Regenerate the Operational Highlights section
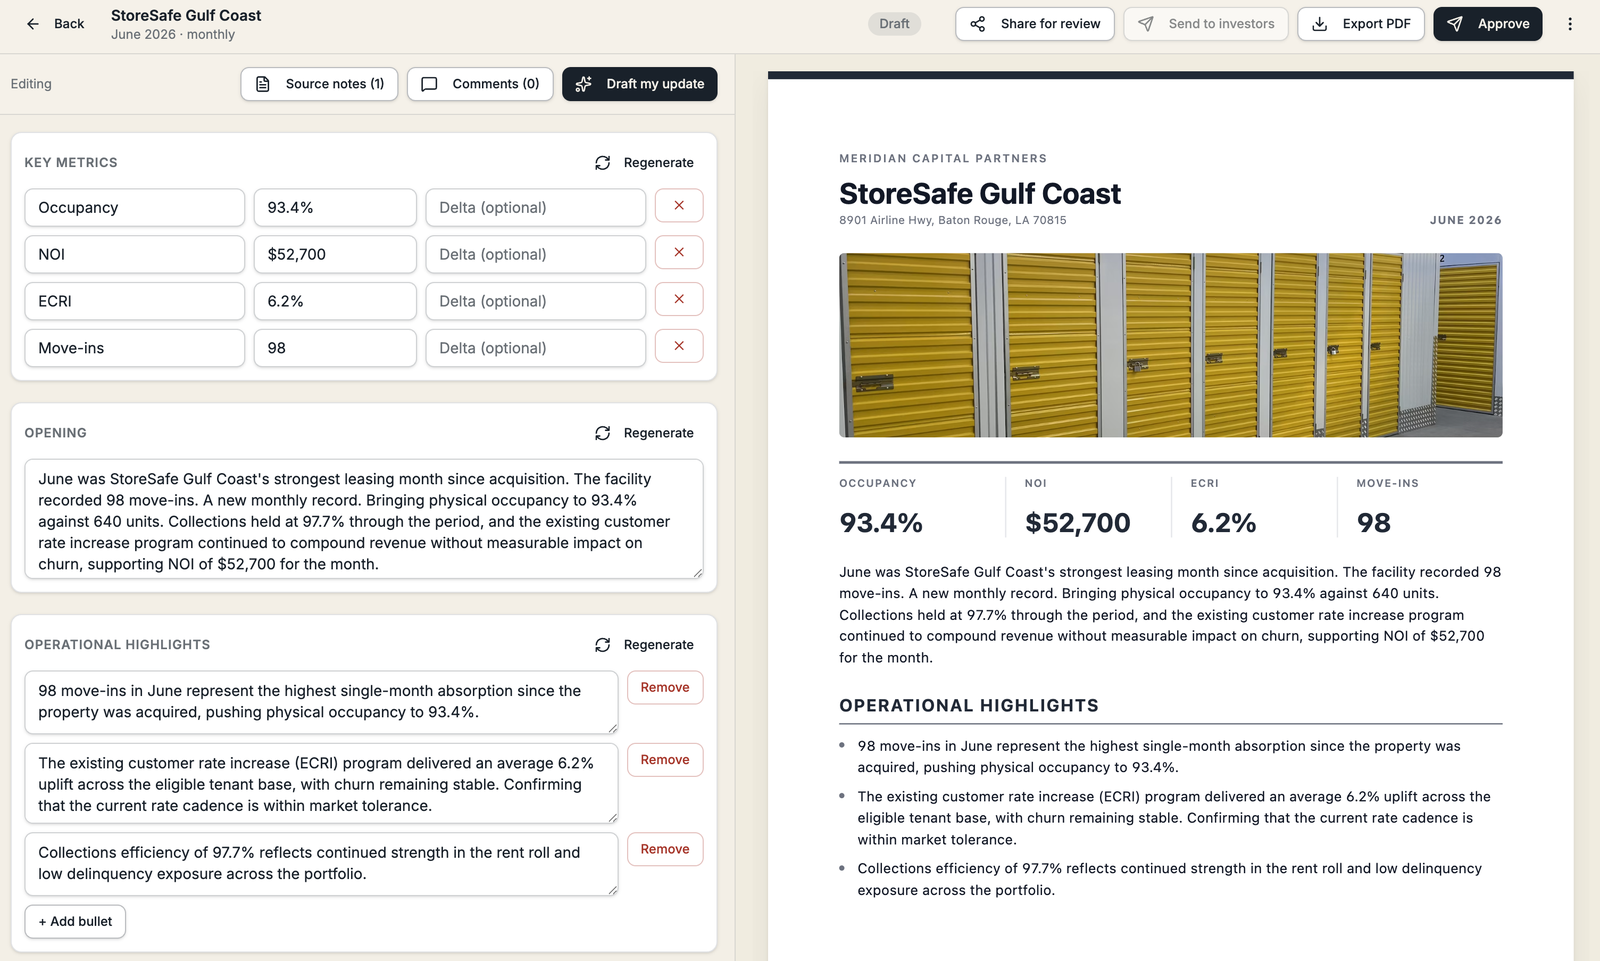Viewport: 1600px width, 961px height. 644,645
